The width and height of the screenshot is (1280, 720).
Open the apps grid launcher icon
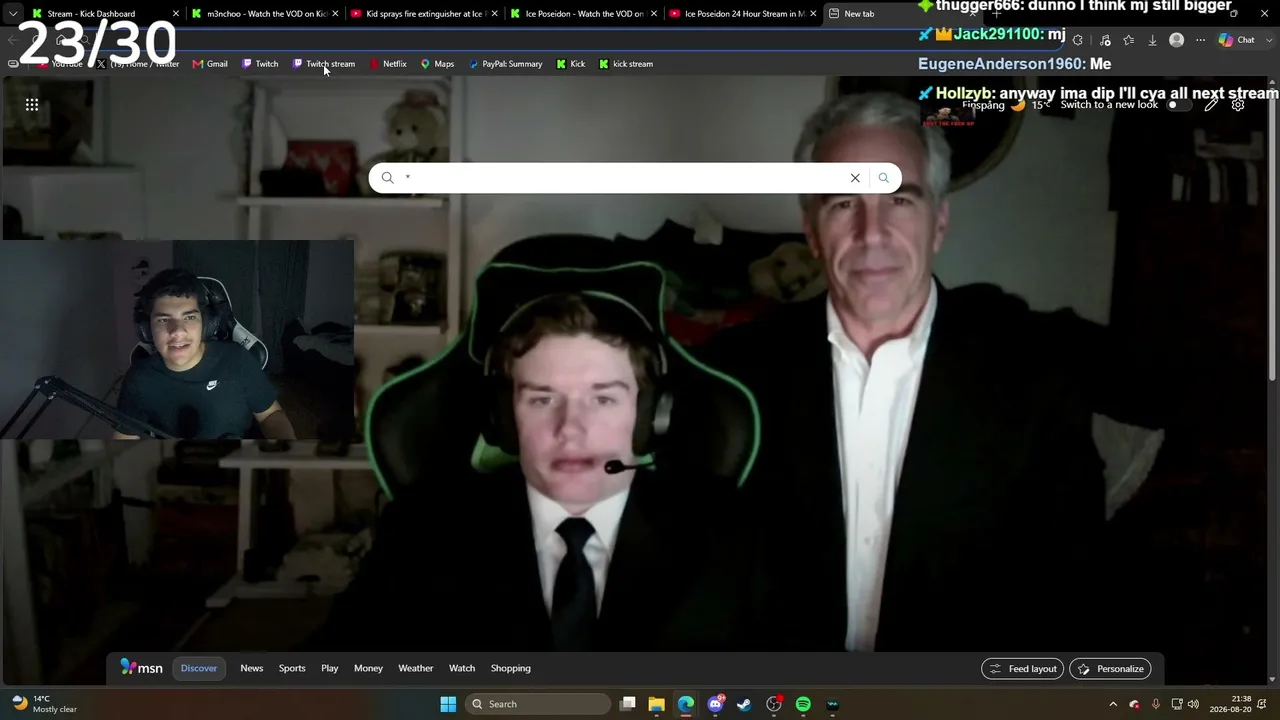[x=32, y=104]
